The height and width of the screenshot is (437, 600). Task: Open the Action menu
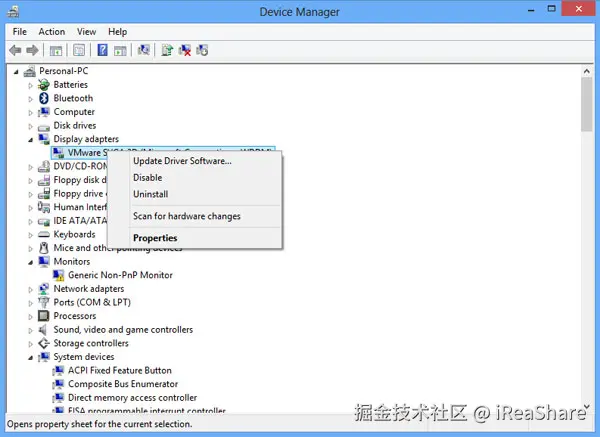point(52,32)
